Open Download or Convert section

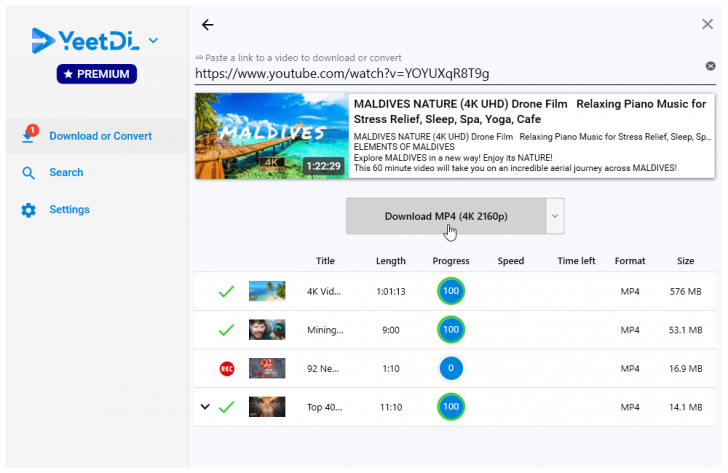pyautogui.click(x=97, y=136)
